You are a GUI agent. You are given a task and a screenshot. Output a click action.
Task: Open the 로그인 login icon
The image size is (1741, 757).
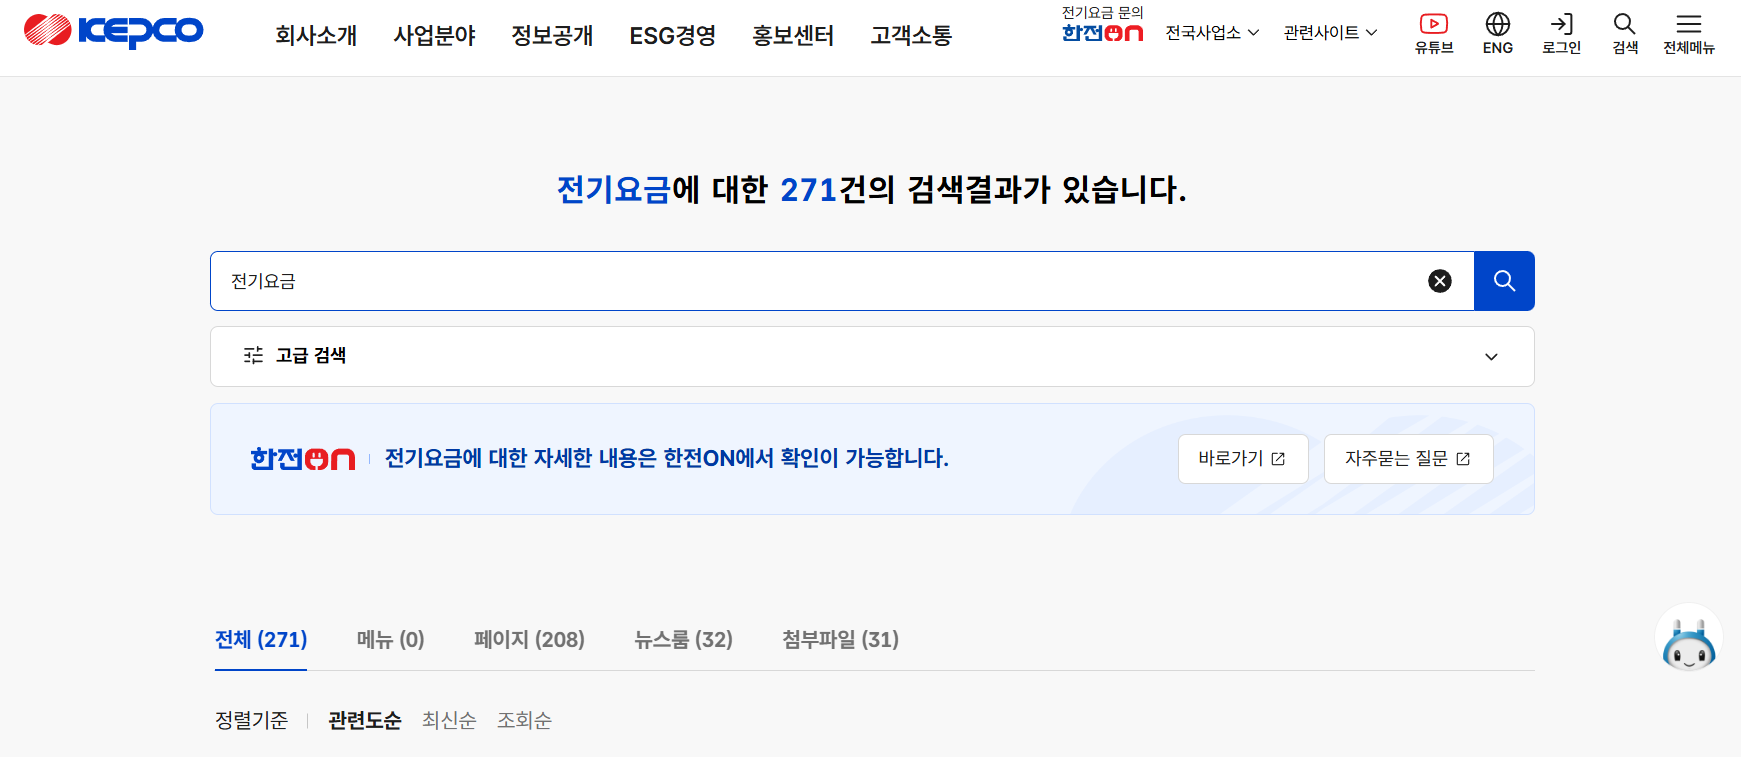(x=1561, y=33)
